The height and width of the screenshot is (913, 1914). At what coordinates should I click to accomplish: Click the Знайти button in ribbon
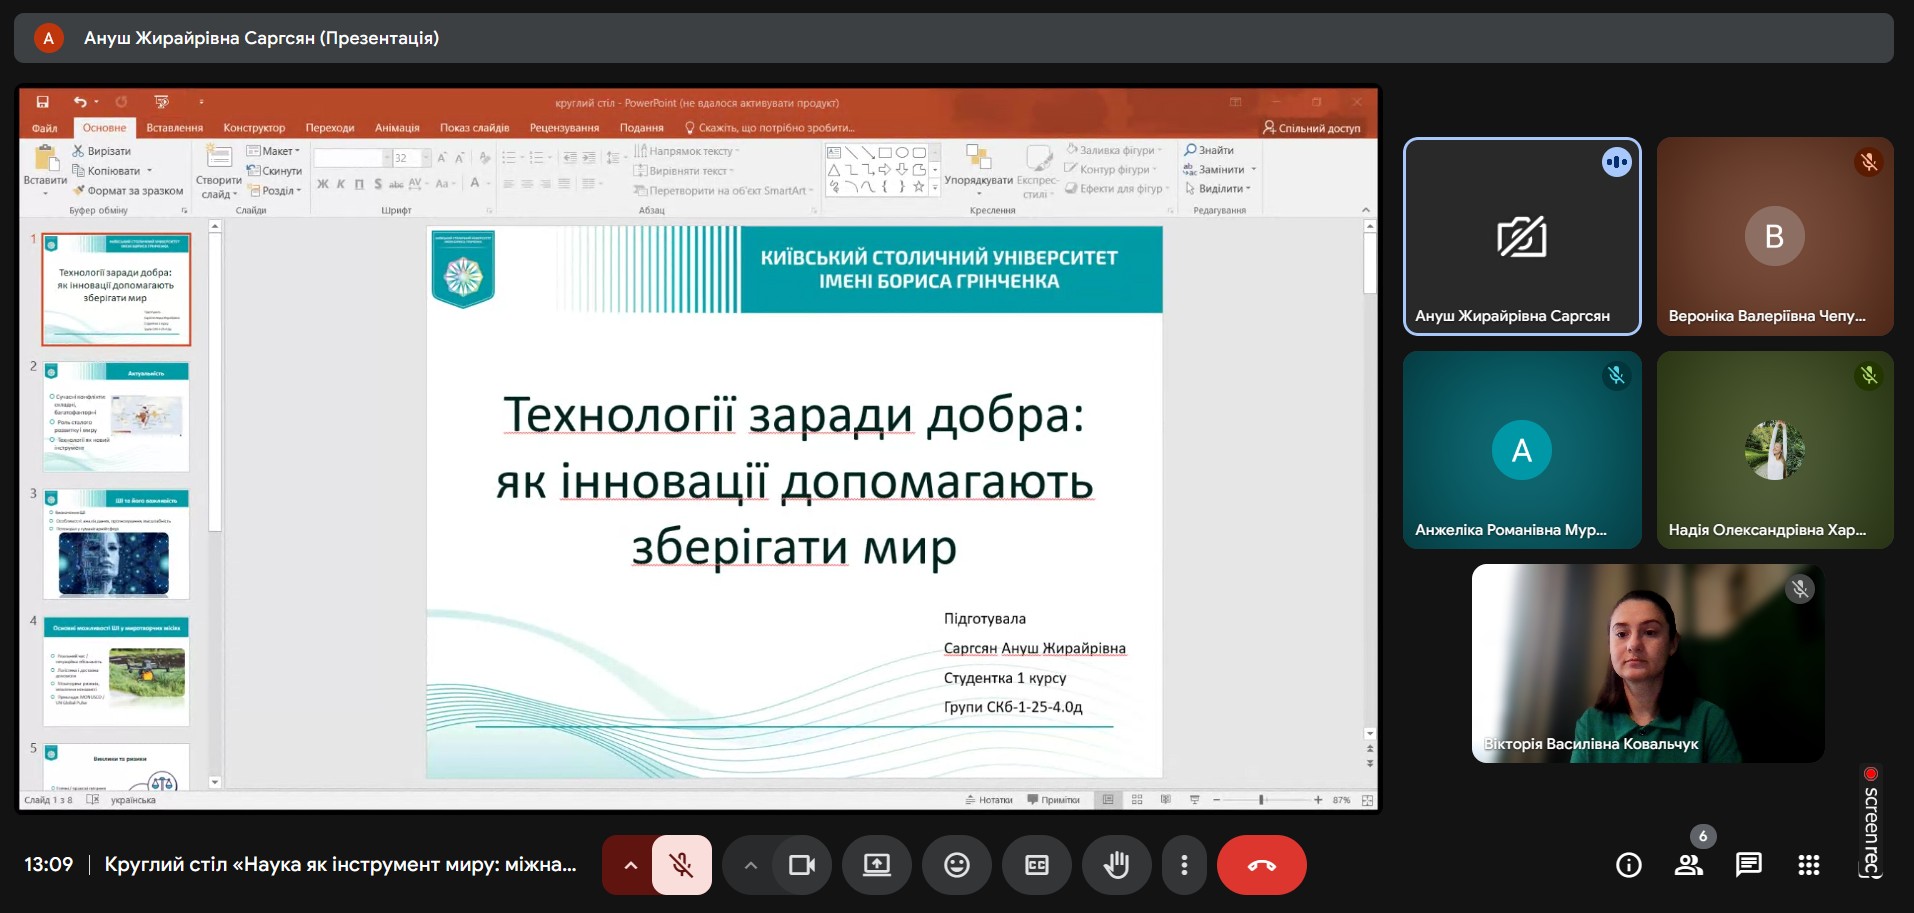pyautogui.click(x=1209, y=150)
